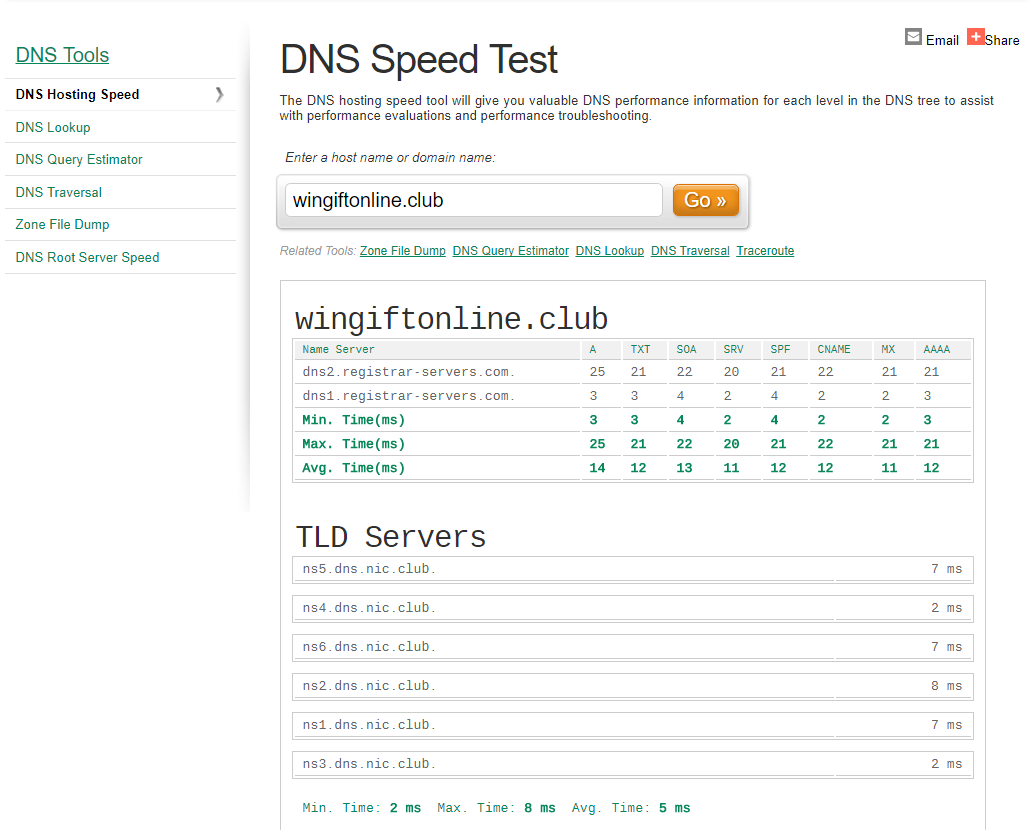Open related tool DNS Query Estimator link
The height and width of the screenshot is (830, 1032).
point(511,251)
